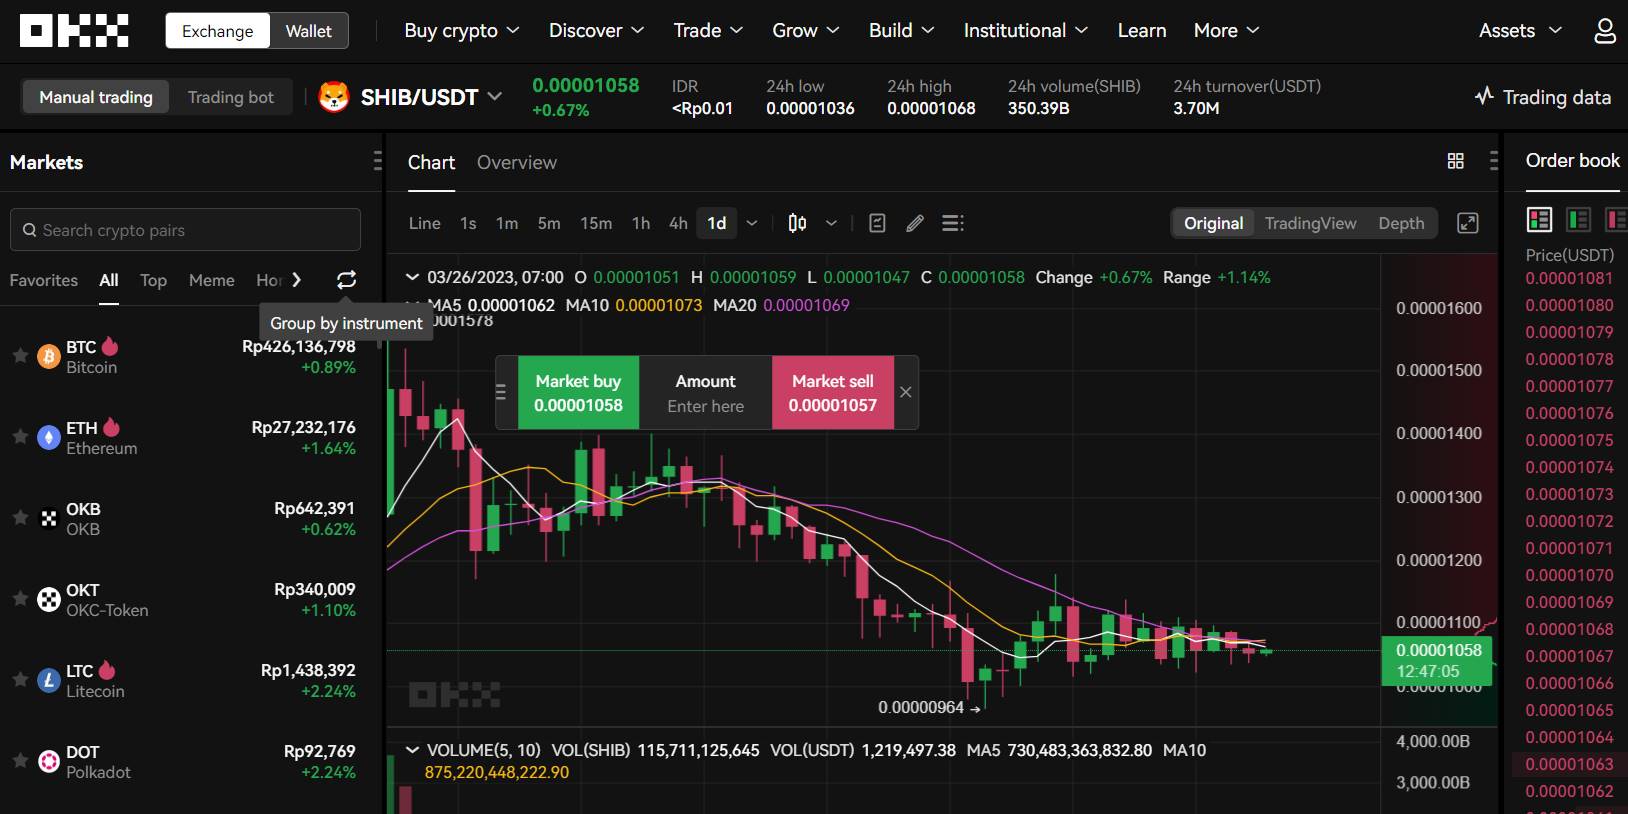This screenshot has width=1628, height=814.
Task: Select the drawing pencil tool
Action: 914,223
